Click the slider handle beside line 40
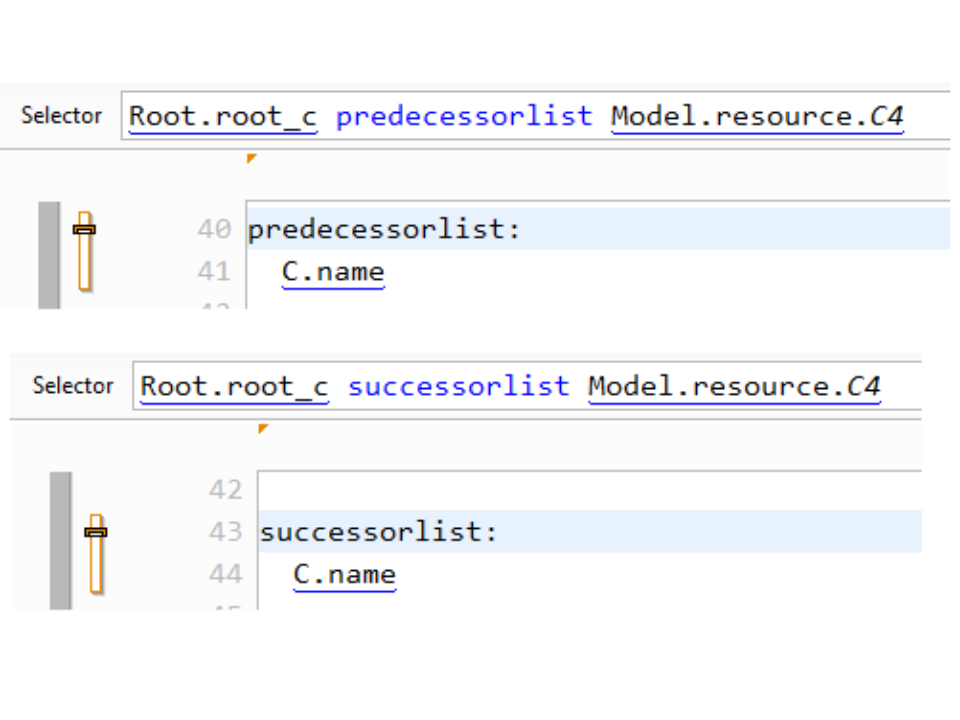Image resolution: width=960 pixels, height=720 pixels. pyautogui.click(x=85, y=229)
